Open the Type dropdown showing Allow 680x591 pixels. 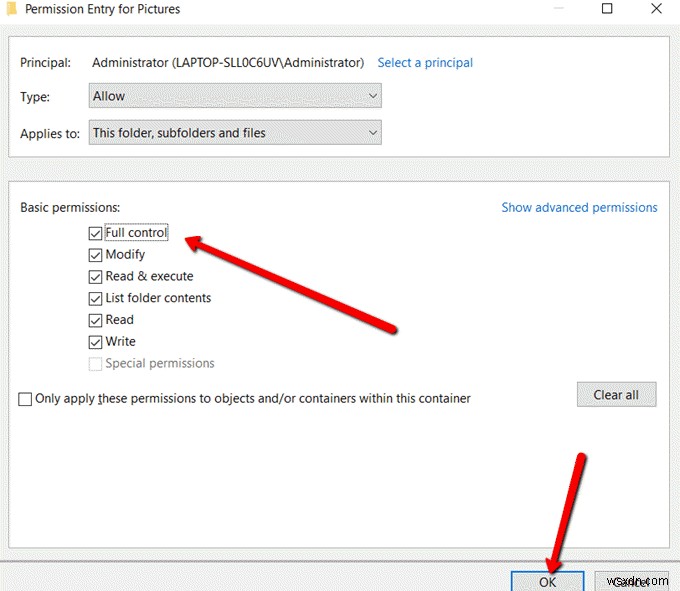(x=235, y=96)
